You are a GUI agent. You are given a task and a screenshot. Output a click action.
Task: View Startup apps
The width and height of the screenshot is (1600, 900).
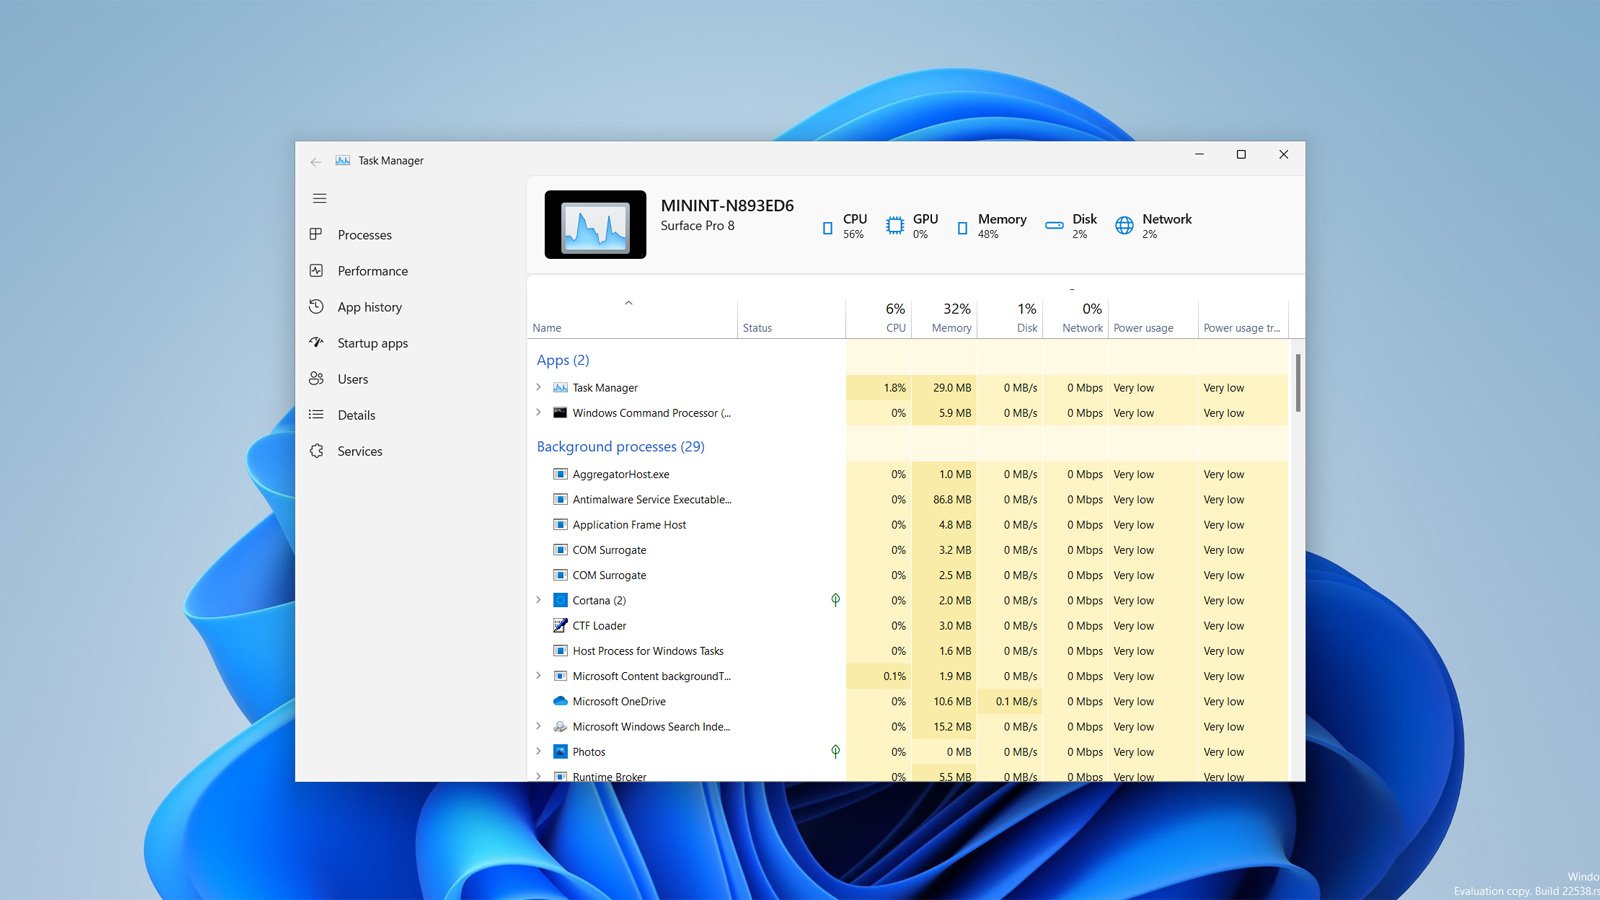click(372, 343)
